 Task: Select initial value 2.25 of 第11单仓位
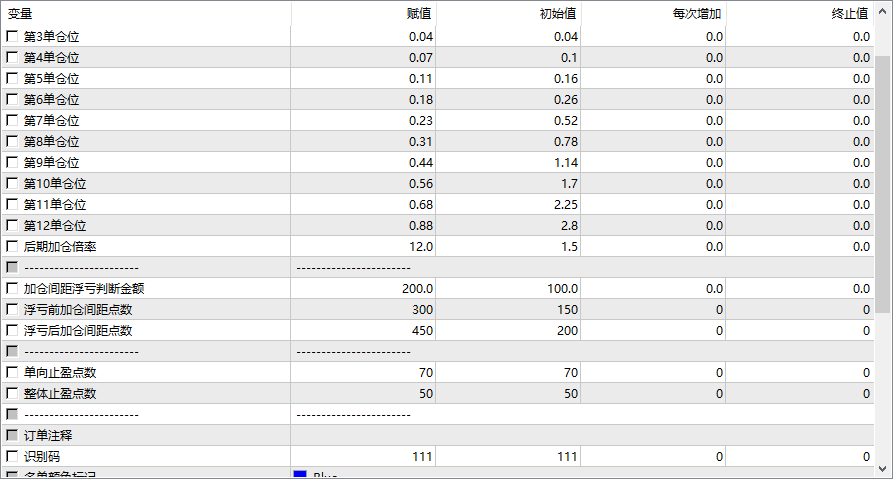[566, 204]
